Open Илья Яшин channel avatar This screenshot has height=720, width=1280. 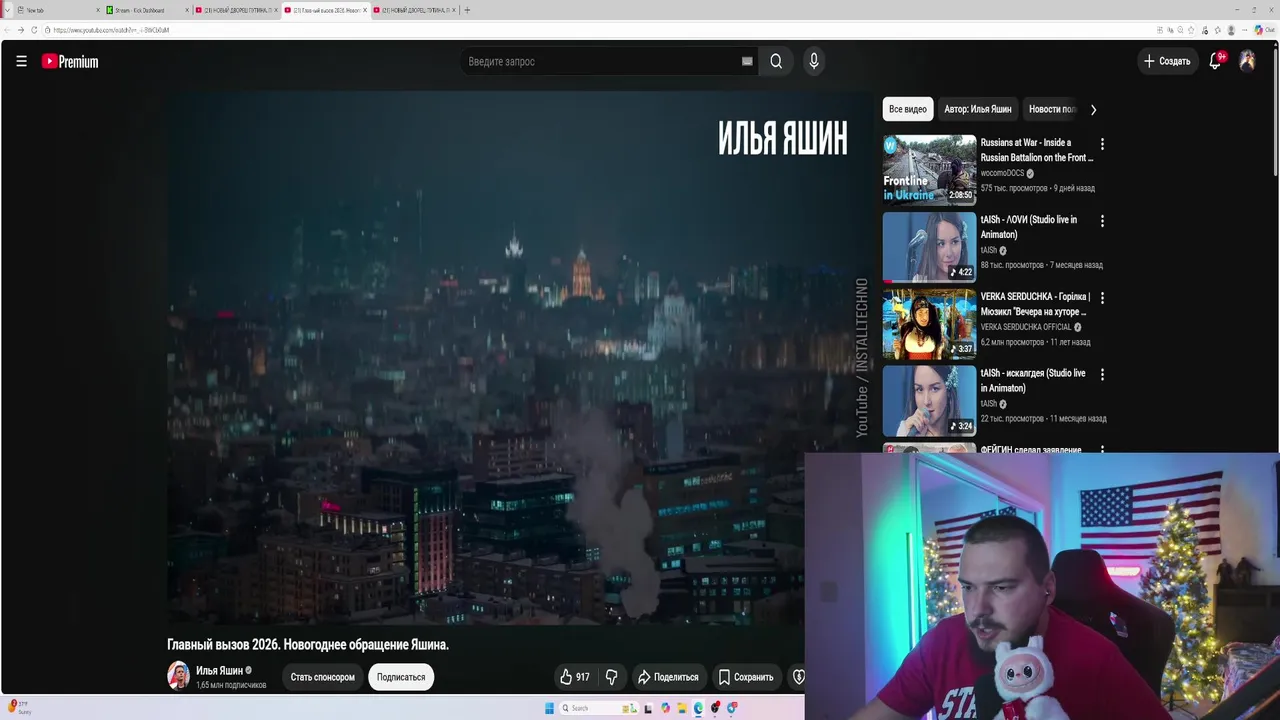178,676
